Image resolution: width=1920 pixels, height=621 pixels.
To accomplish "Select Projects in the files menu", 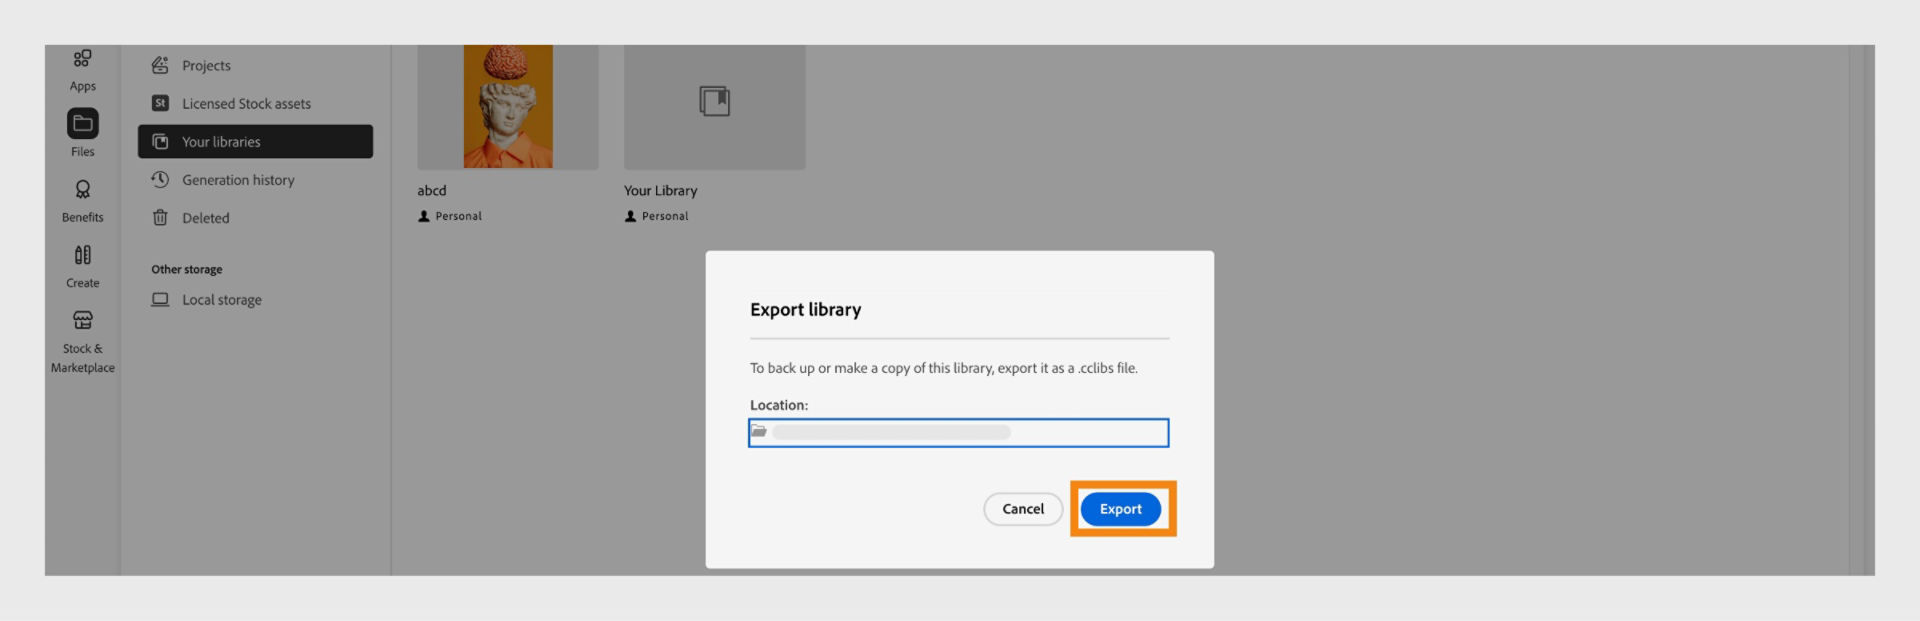I will 255,65.
